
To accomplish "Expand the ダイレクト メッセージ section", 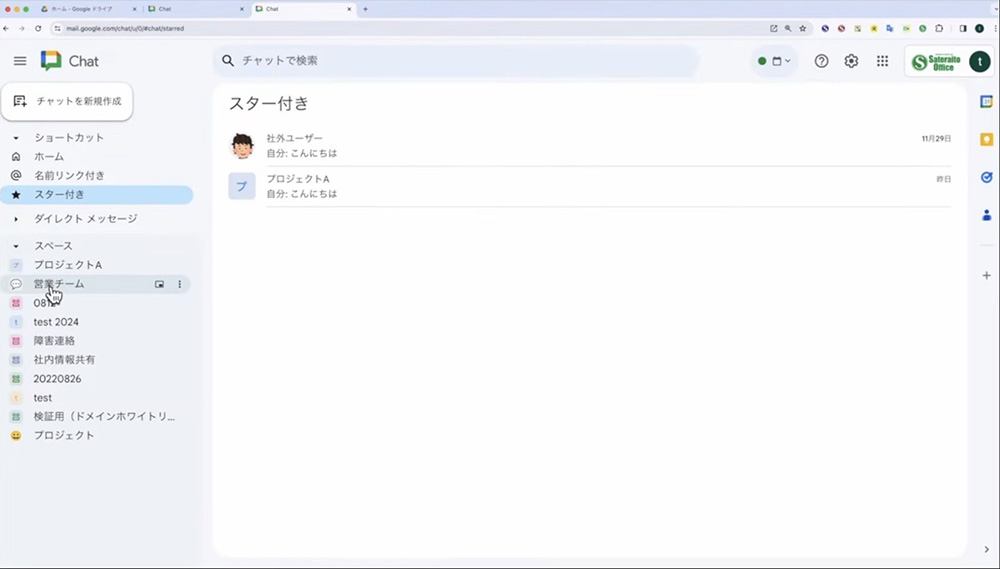I will tap(16, 219).
